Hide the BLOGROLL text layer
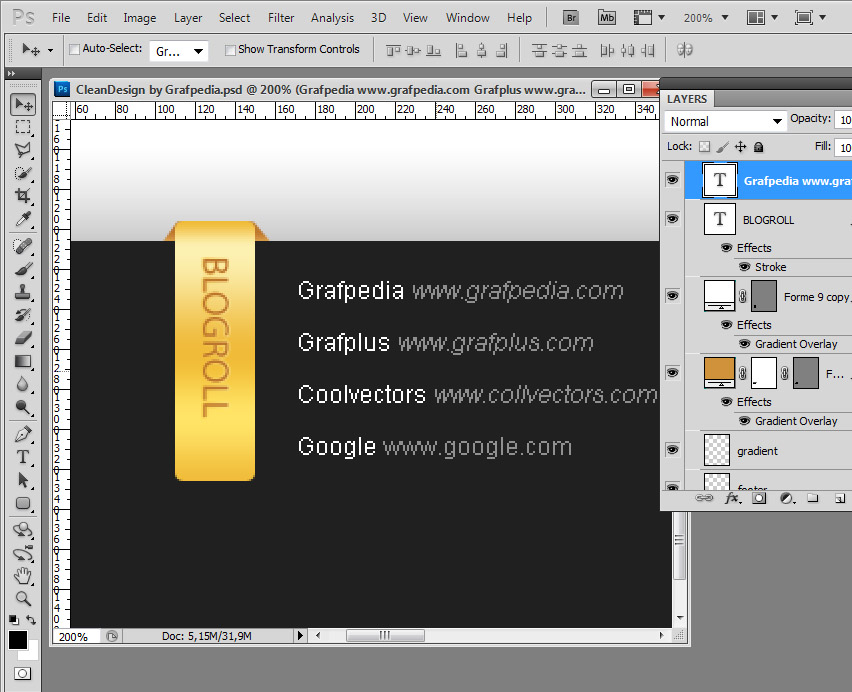 673,219
